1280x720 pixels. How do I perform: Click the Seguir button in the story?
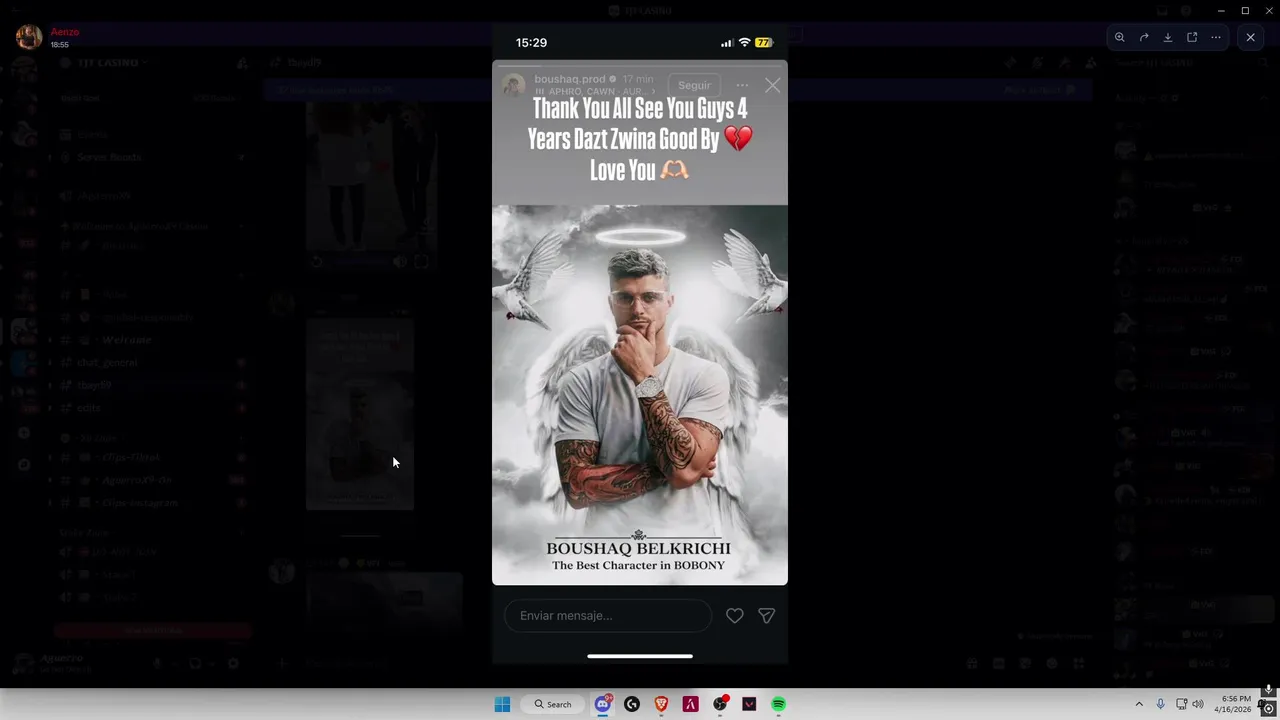pos(694,85)
